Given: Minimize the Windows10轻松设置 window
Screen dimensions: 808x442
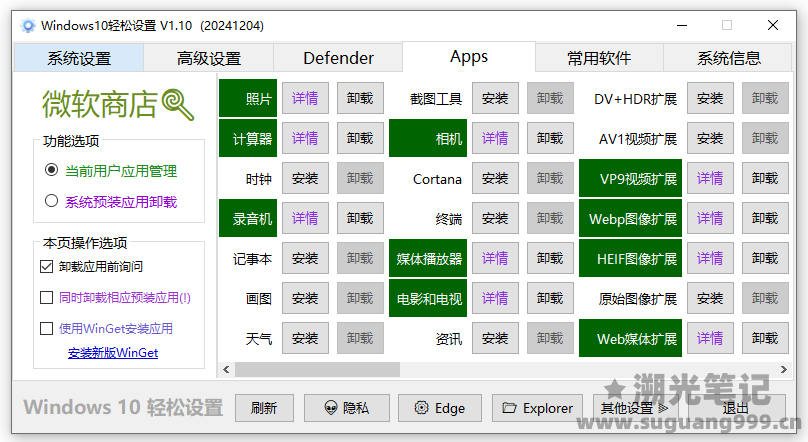Looking at the screenshot, I should click(682, 25).
